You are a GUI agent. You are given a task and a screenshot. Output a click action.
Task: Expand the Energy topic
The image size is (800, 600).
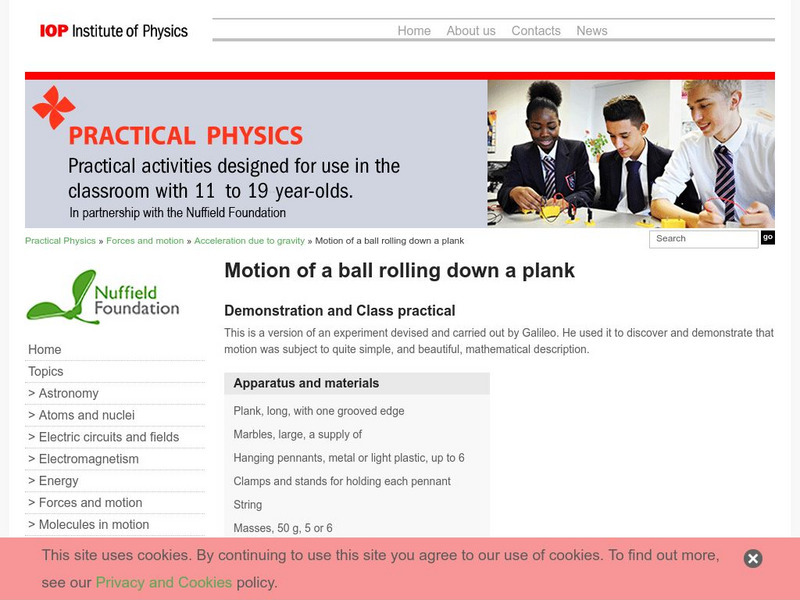click(52, 481)
